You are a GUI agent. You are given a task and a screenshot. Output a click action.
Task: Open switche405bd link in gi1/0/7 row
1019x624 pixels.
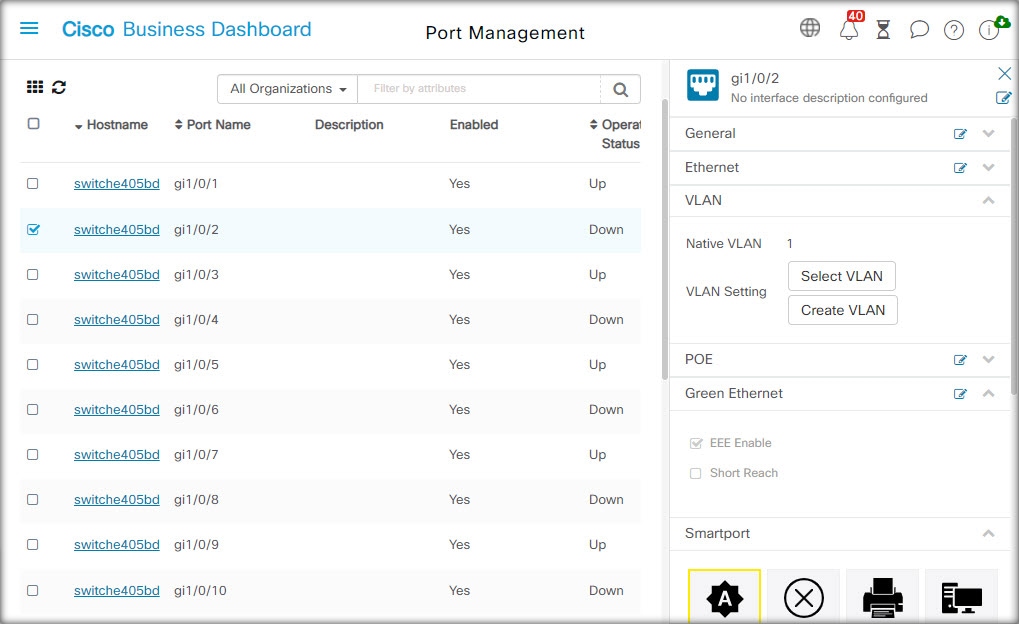[117, 455]
